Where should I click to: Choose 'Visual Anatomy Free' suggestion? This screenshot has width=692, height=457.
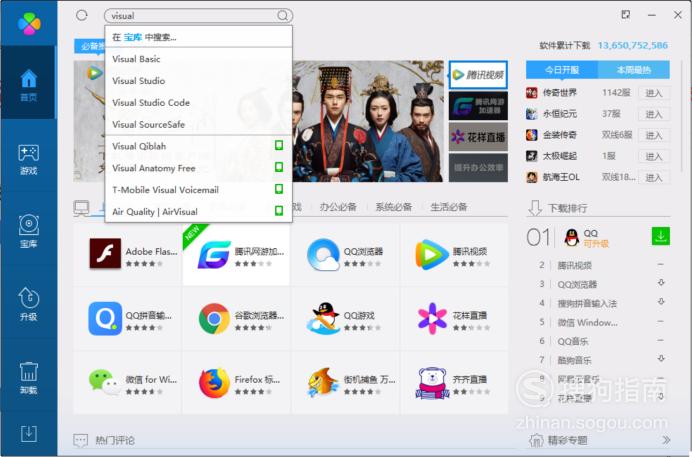pos(199,168)
